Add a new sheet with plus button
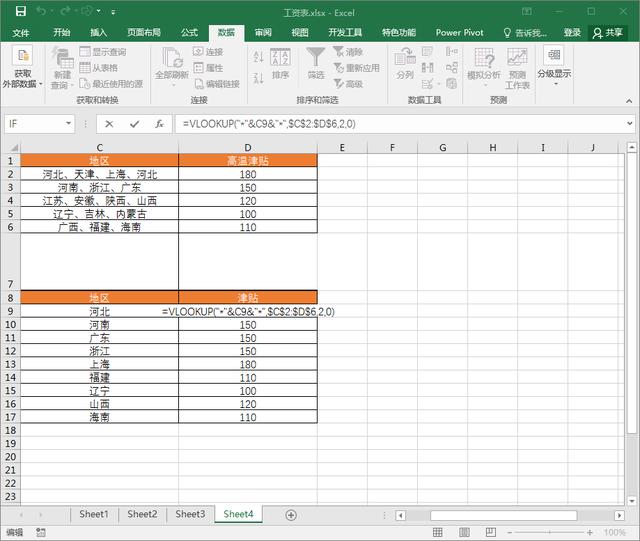Viewport: 640px width, 541px height. 291,515
